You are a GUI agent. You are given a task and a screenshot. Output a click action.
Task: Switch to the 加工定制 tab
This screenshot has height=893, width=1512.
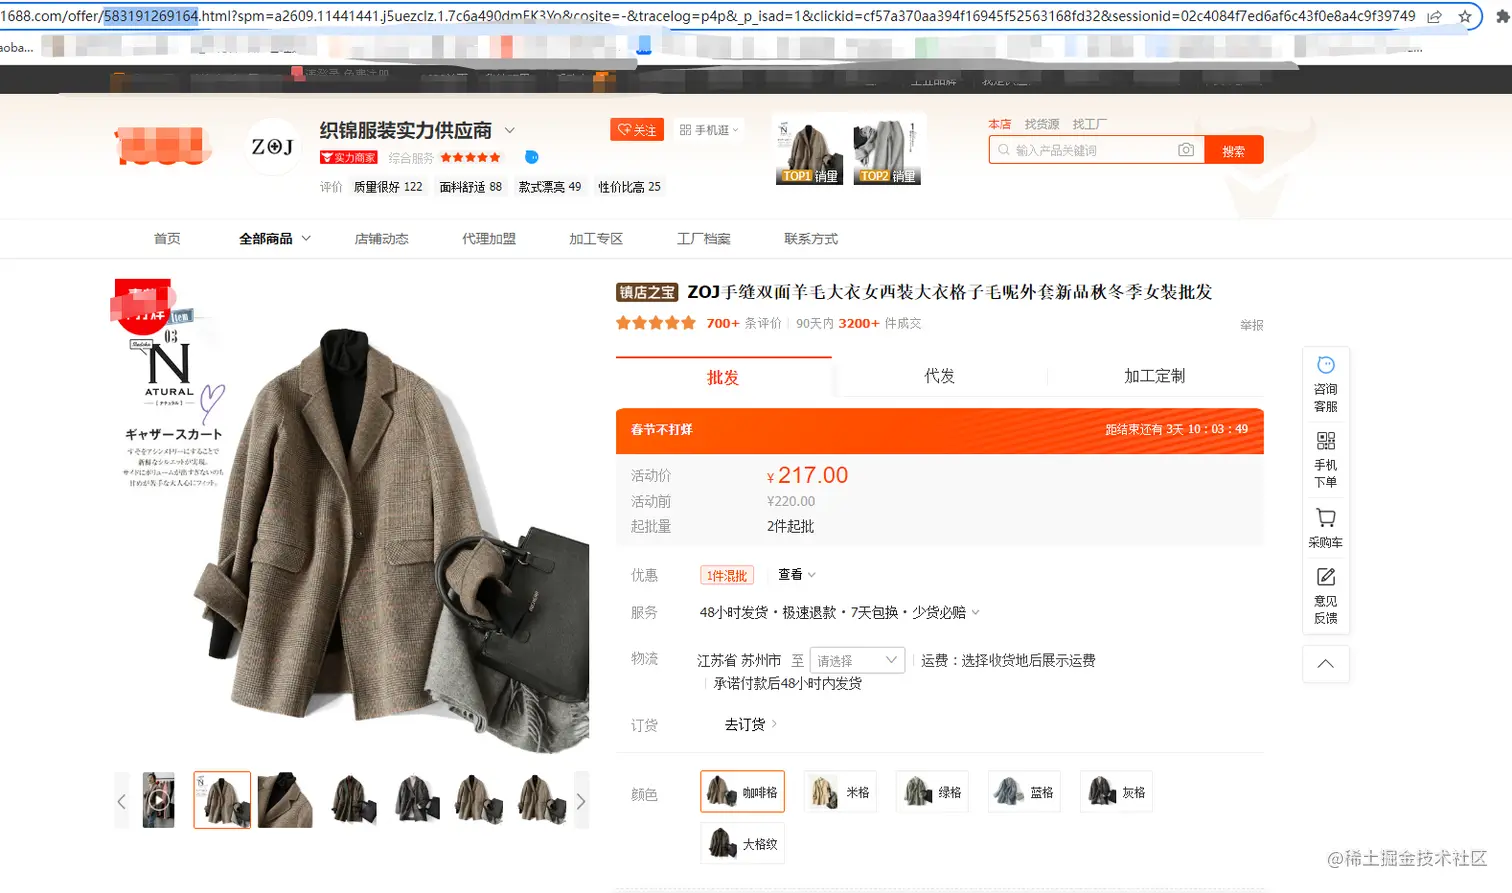tap(1155, 376)
